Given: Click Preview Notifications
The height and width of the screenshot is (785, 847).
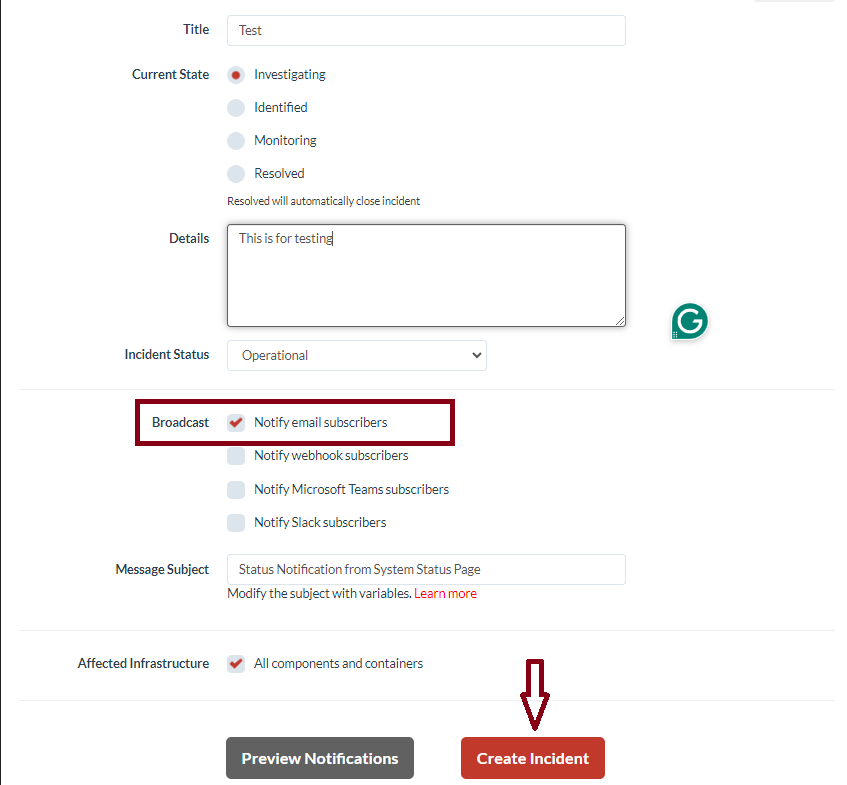Looking at the screenshot, I should pyautogui.click(x=319, y=758).
